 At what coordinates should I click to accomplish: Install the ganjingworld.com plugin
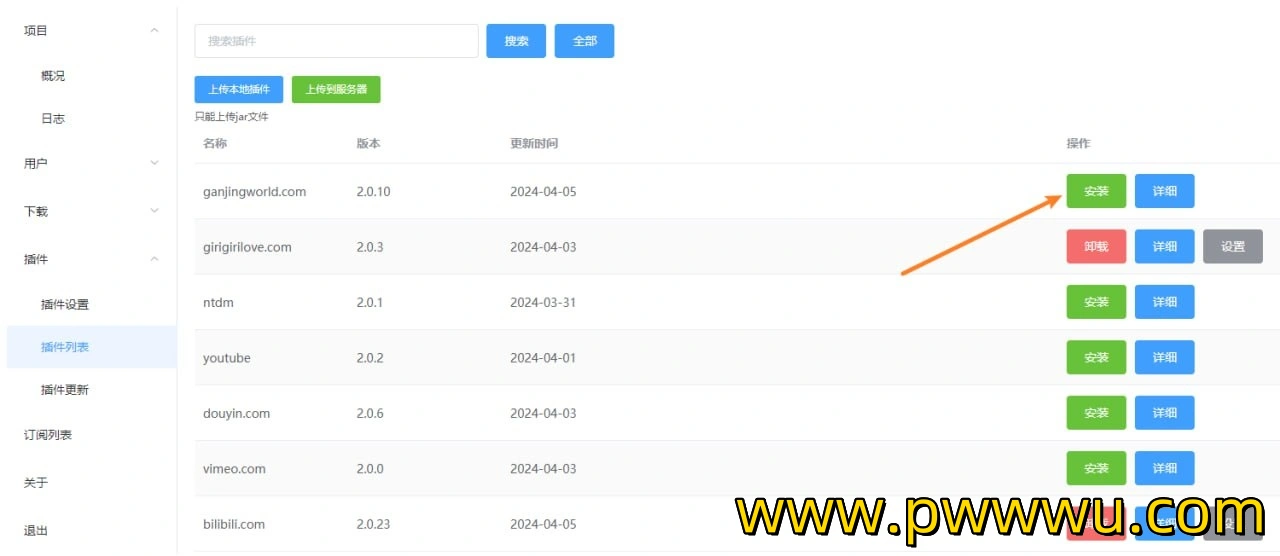pyautogui.click(x=1096, y=191)
